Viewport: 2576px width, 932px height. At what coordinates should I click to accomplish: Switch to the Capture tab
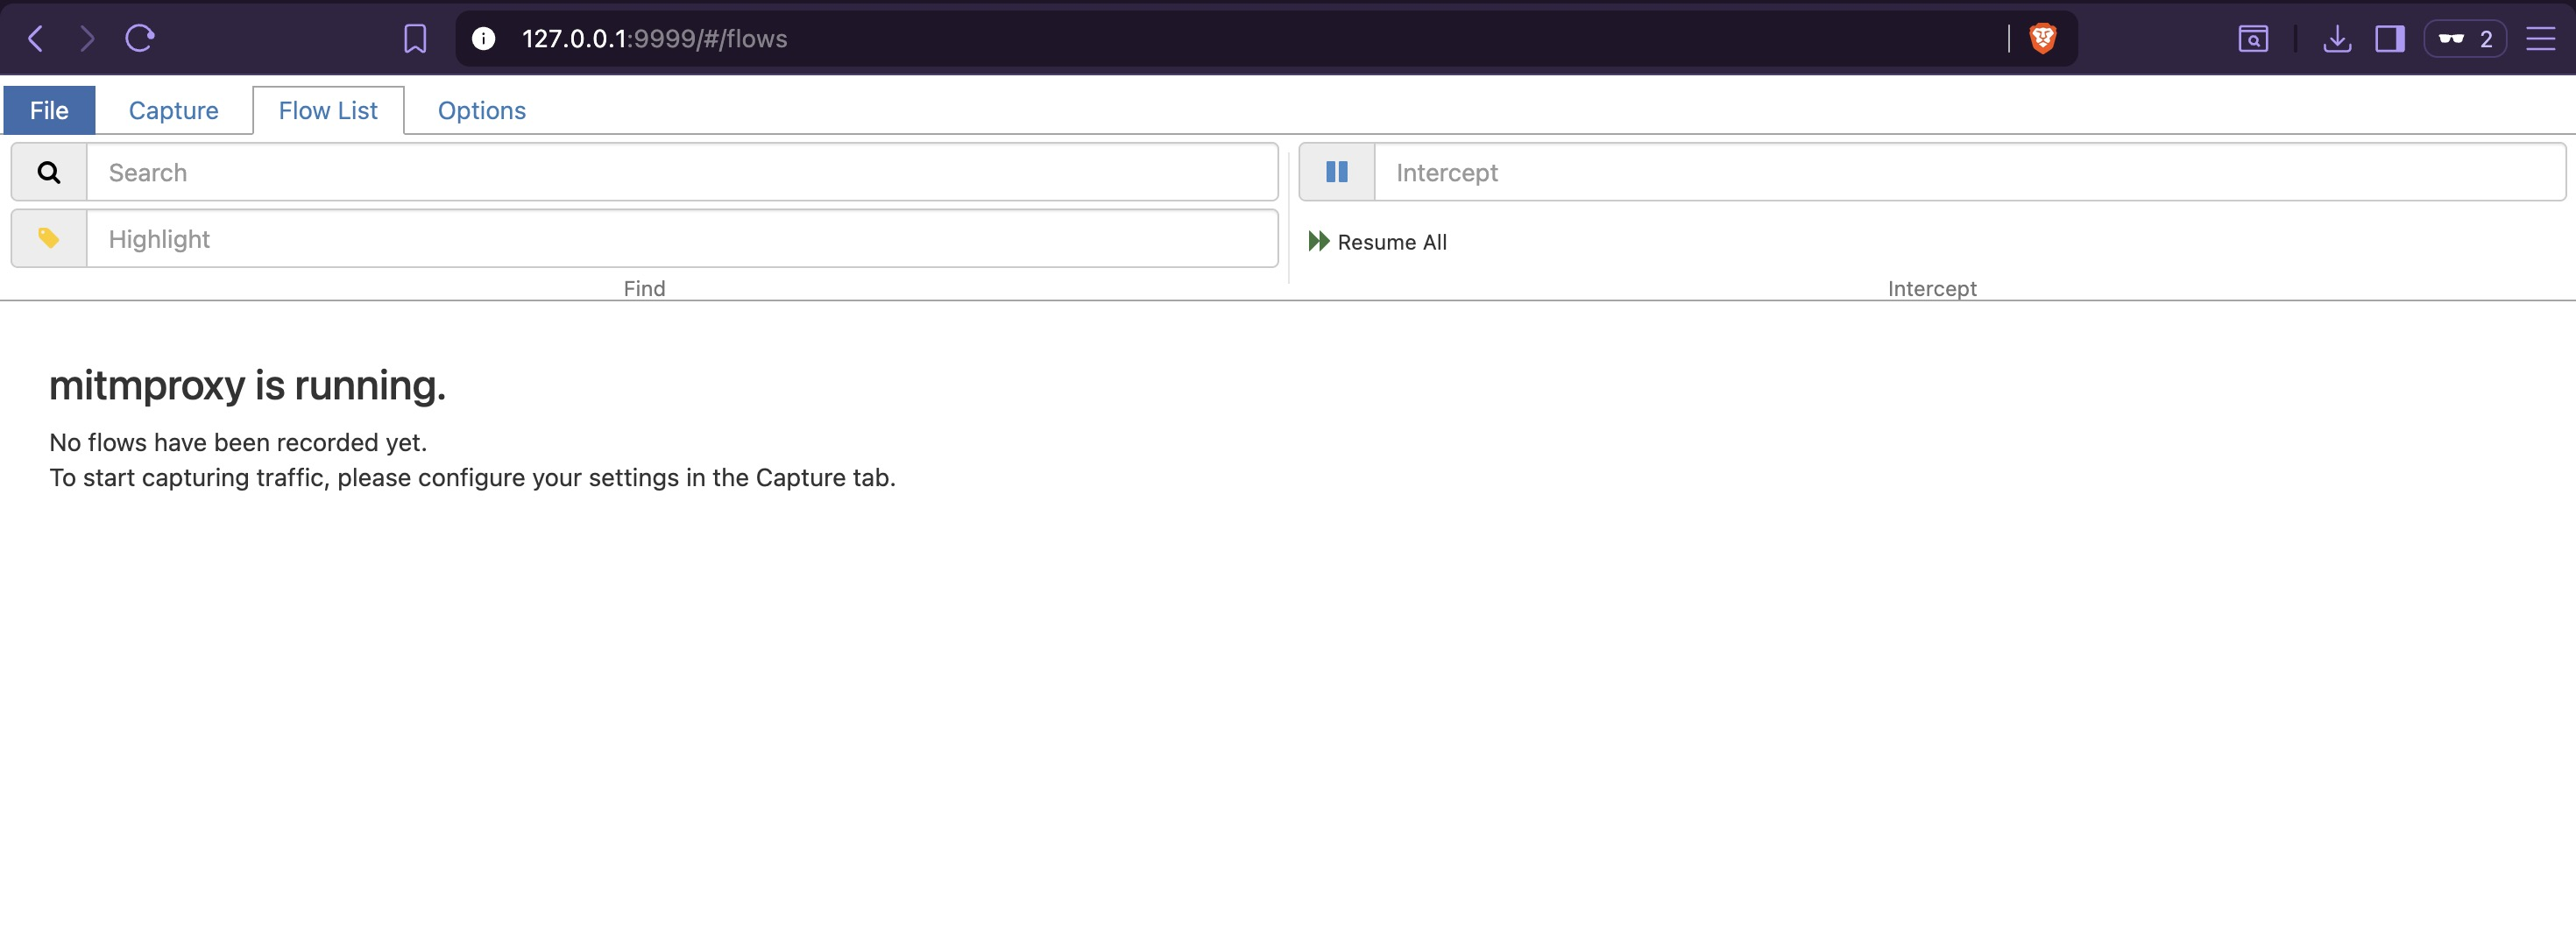pos(174,110)
